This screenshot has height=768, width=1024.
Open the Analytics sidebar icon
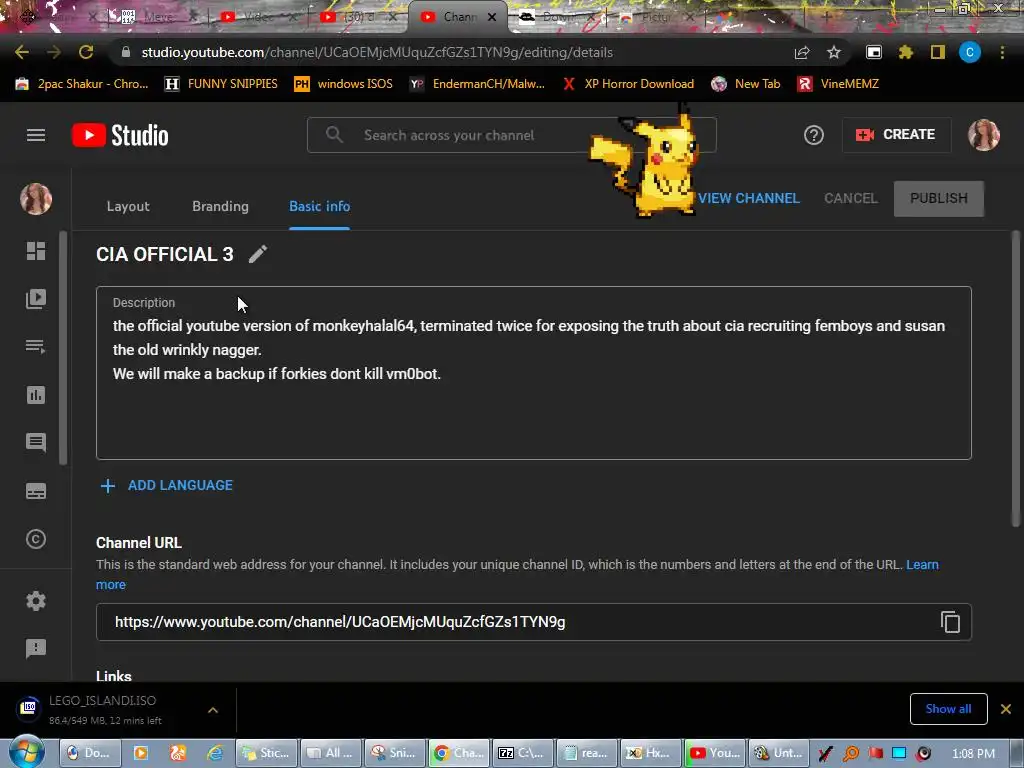[x=36, y=394]
